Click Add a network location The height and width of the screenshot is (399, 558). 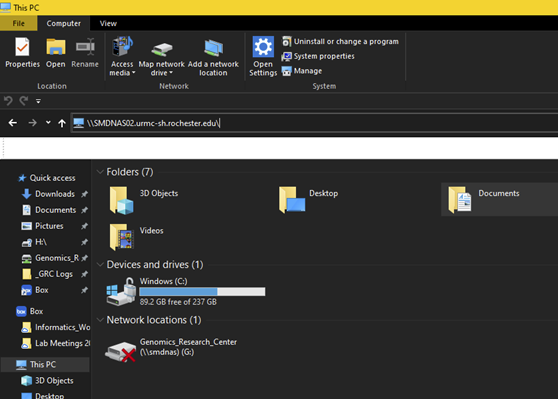[213, 56]
